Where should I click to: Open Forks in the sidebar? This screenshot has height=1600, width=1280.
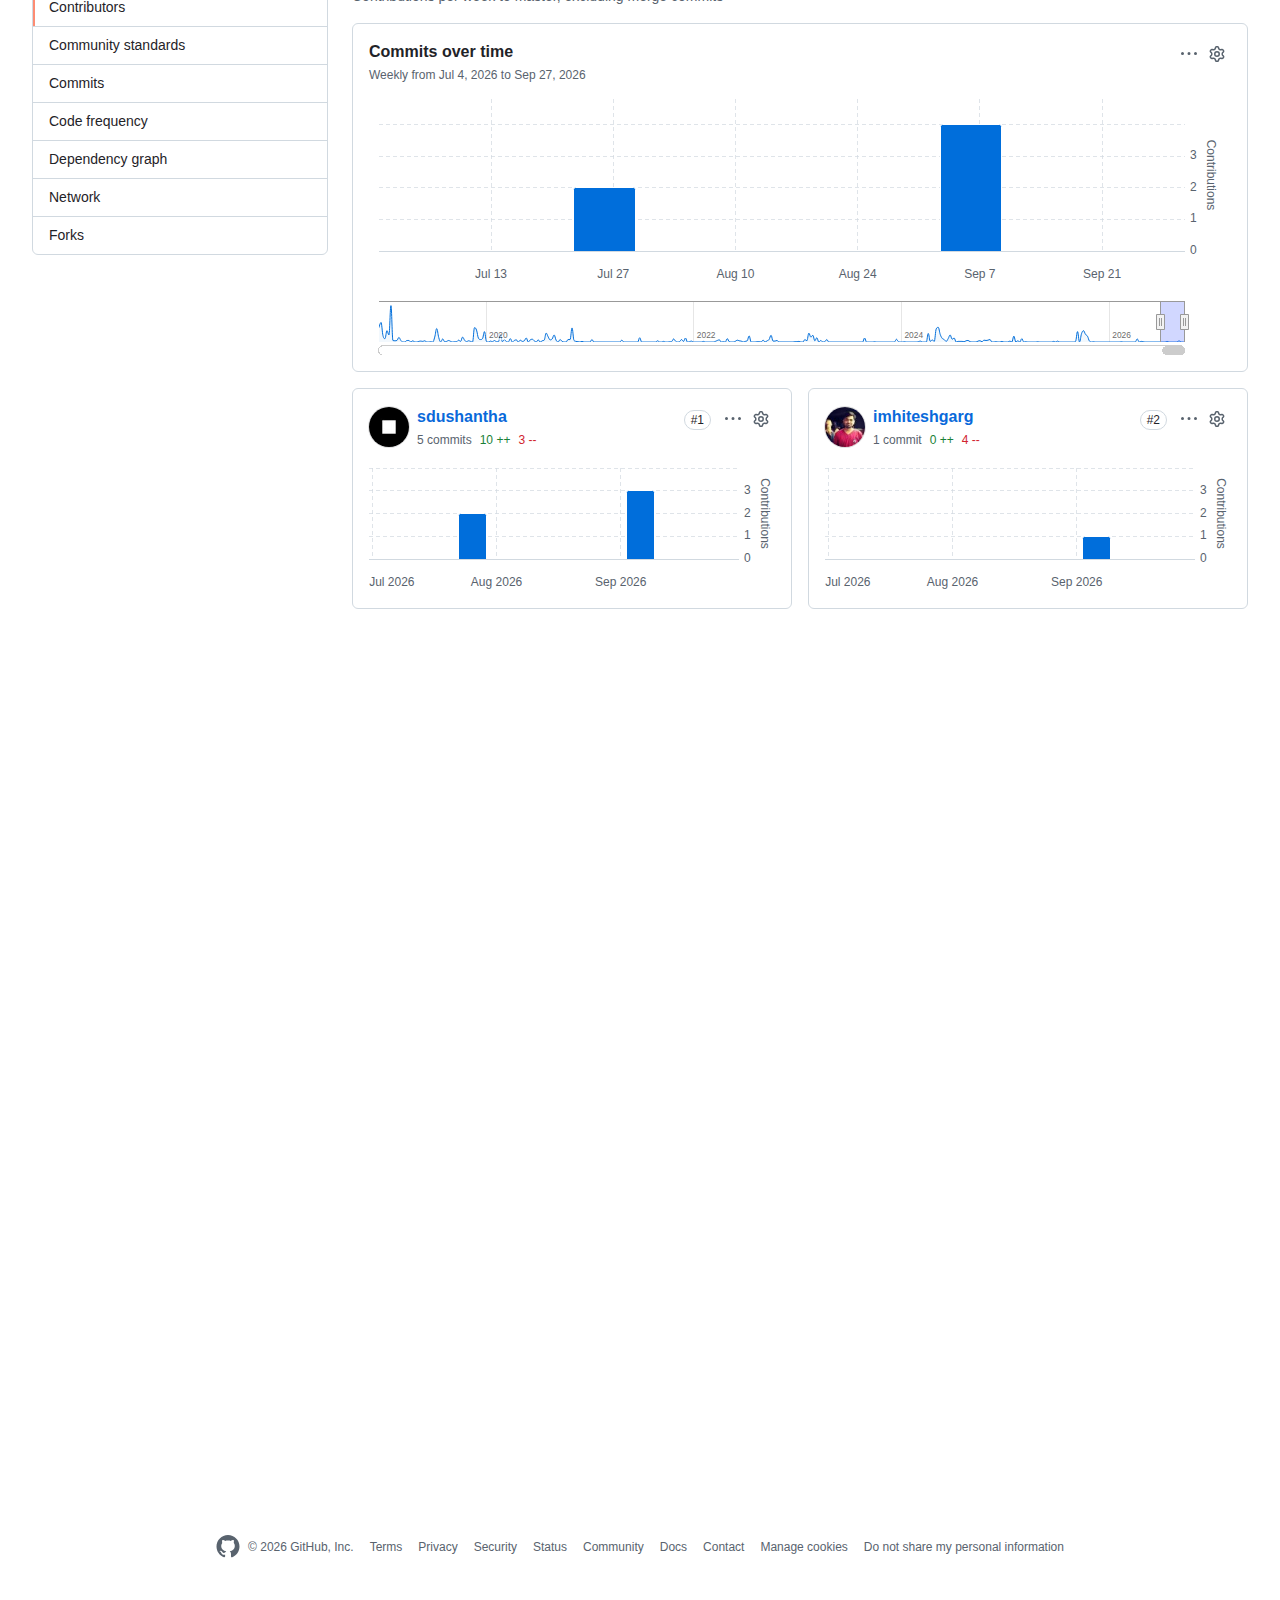click(x=180, y=235)
